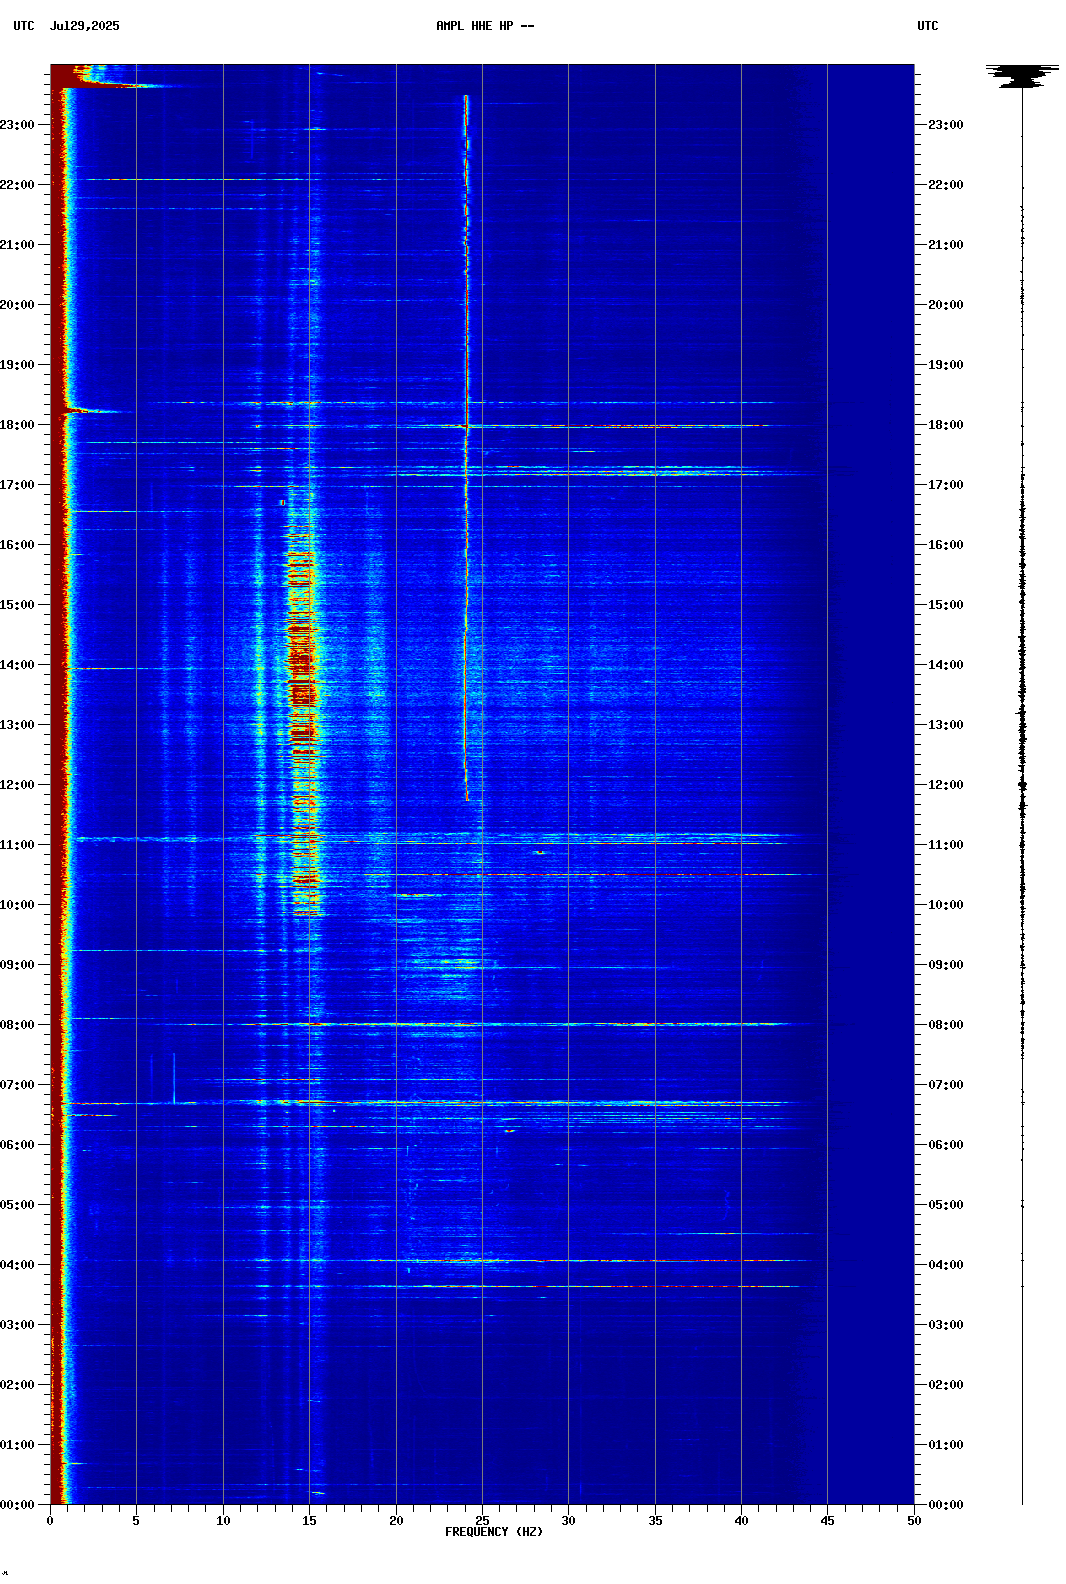Click the right-side 12:00 time label
Viewport: 1066px width, 1584px height.
[946, 785]
